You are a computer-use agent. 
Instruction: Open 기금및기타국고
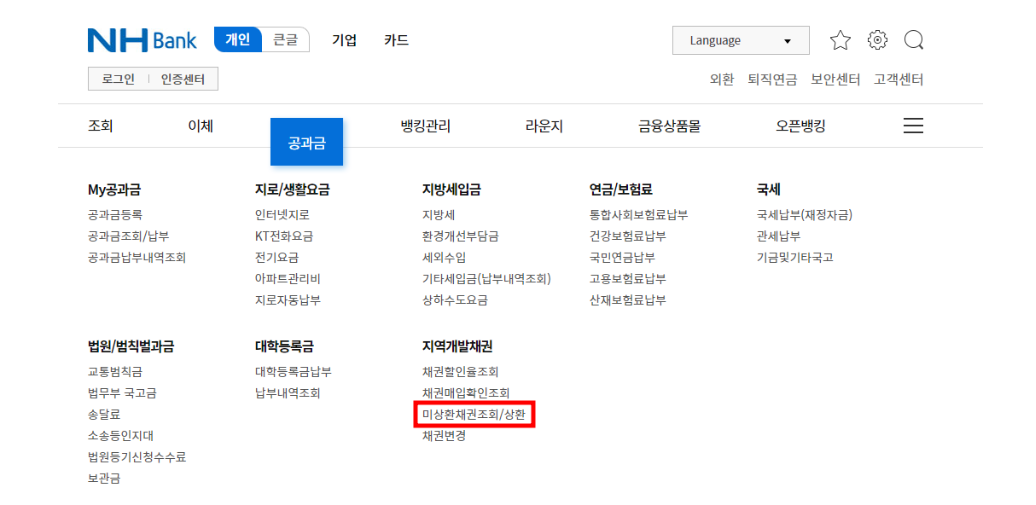[x=795, y=258]
